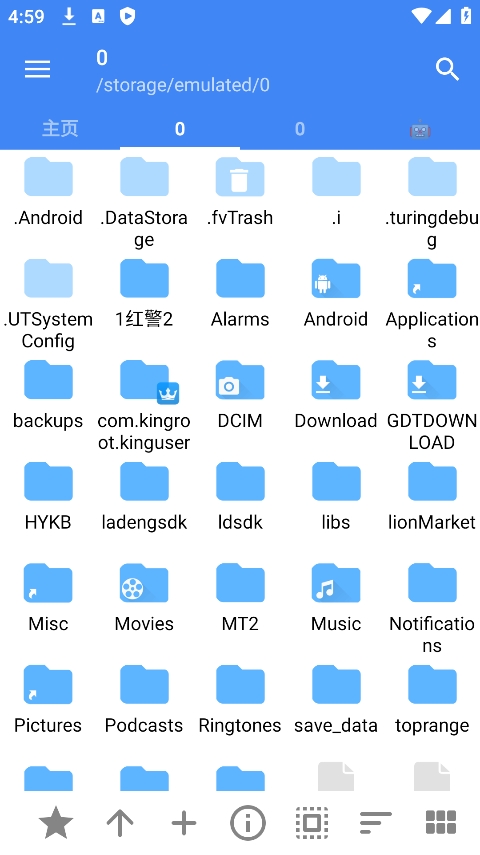Tap the /storage/emulated/0 path text

[183, 85]
